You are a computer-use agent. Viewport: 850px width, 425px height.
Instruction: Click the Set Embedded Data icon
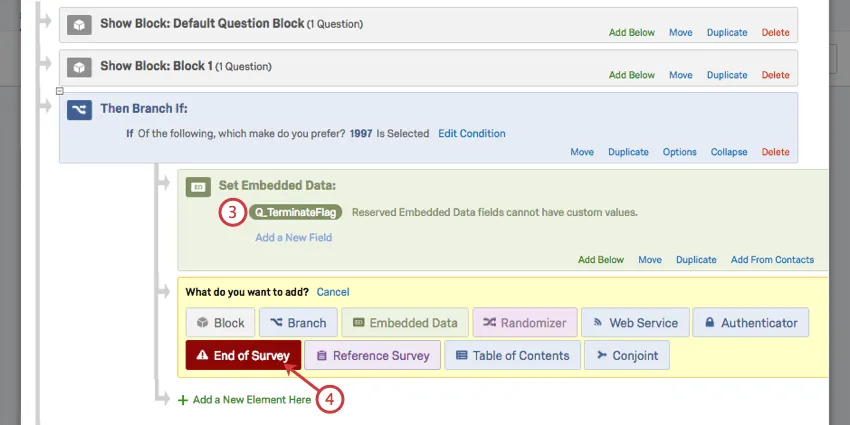coord(198,186)
